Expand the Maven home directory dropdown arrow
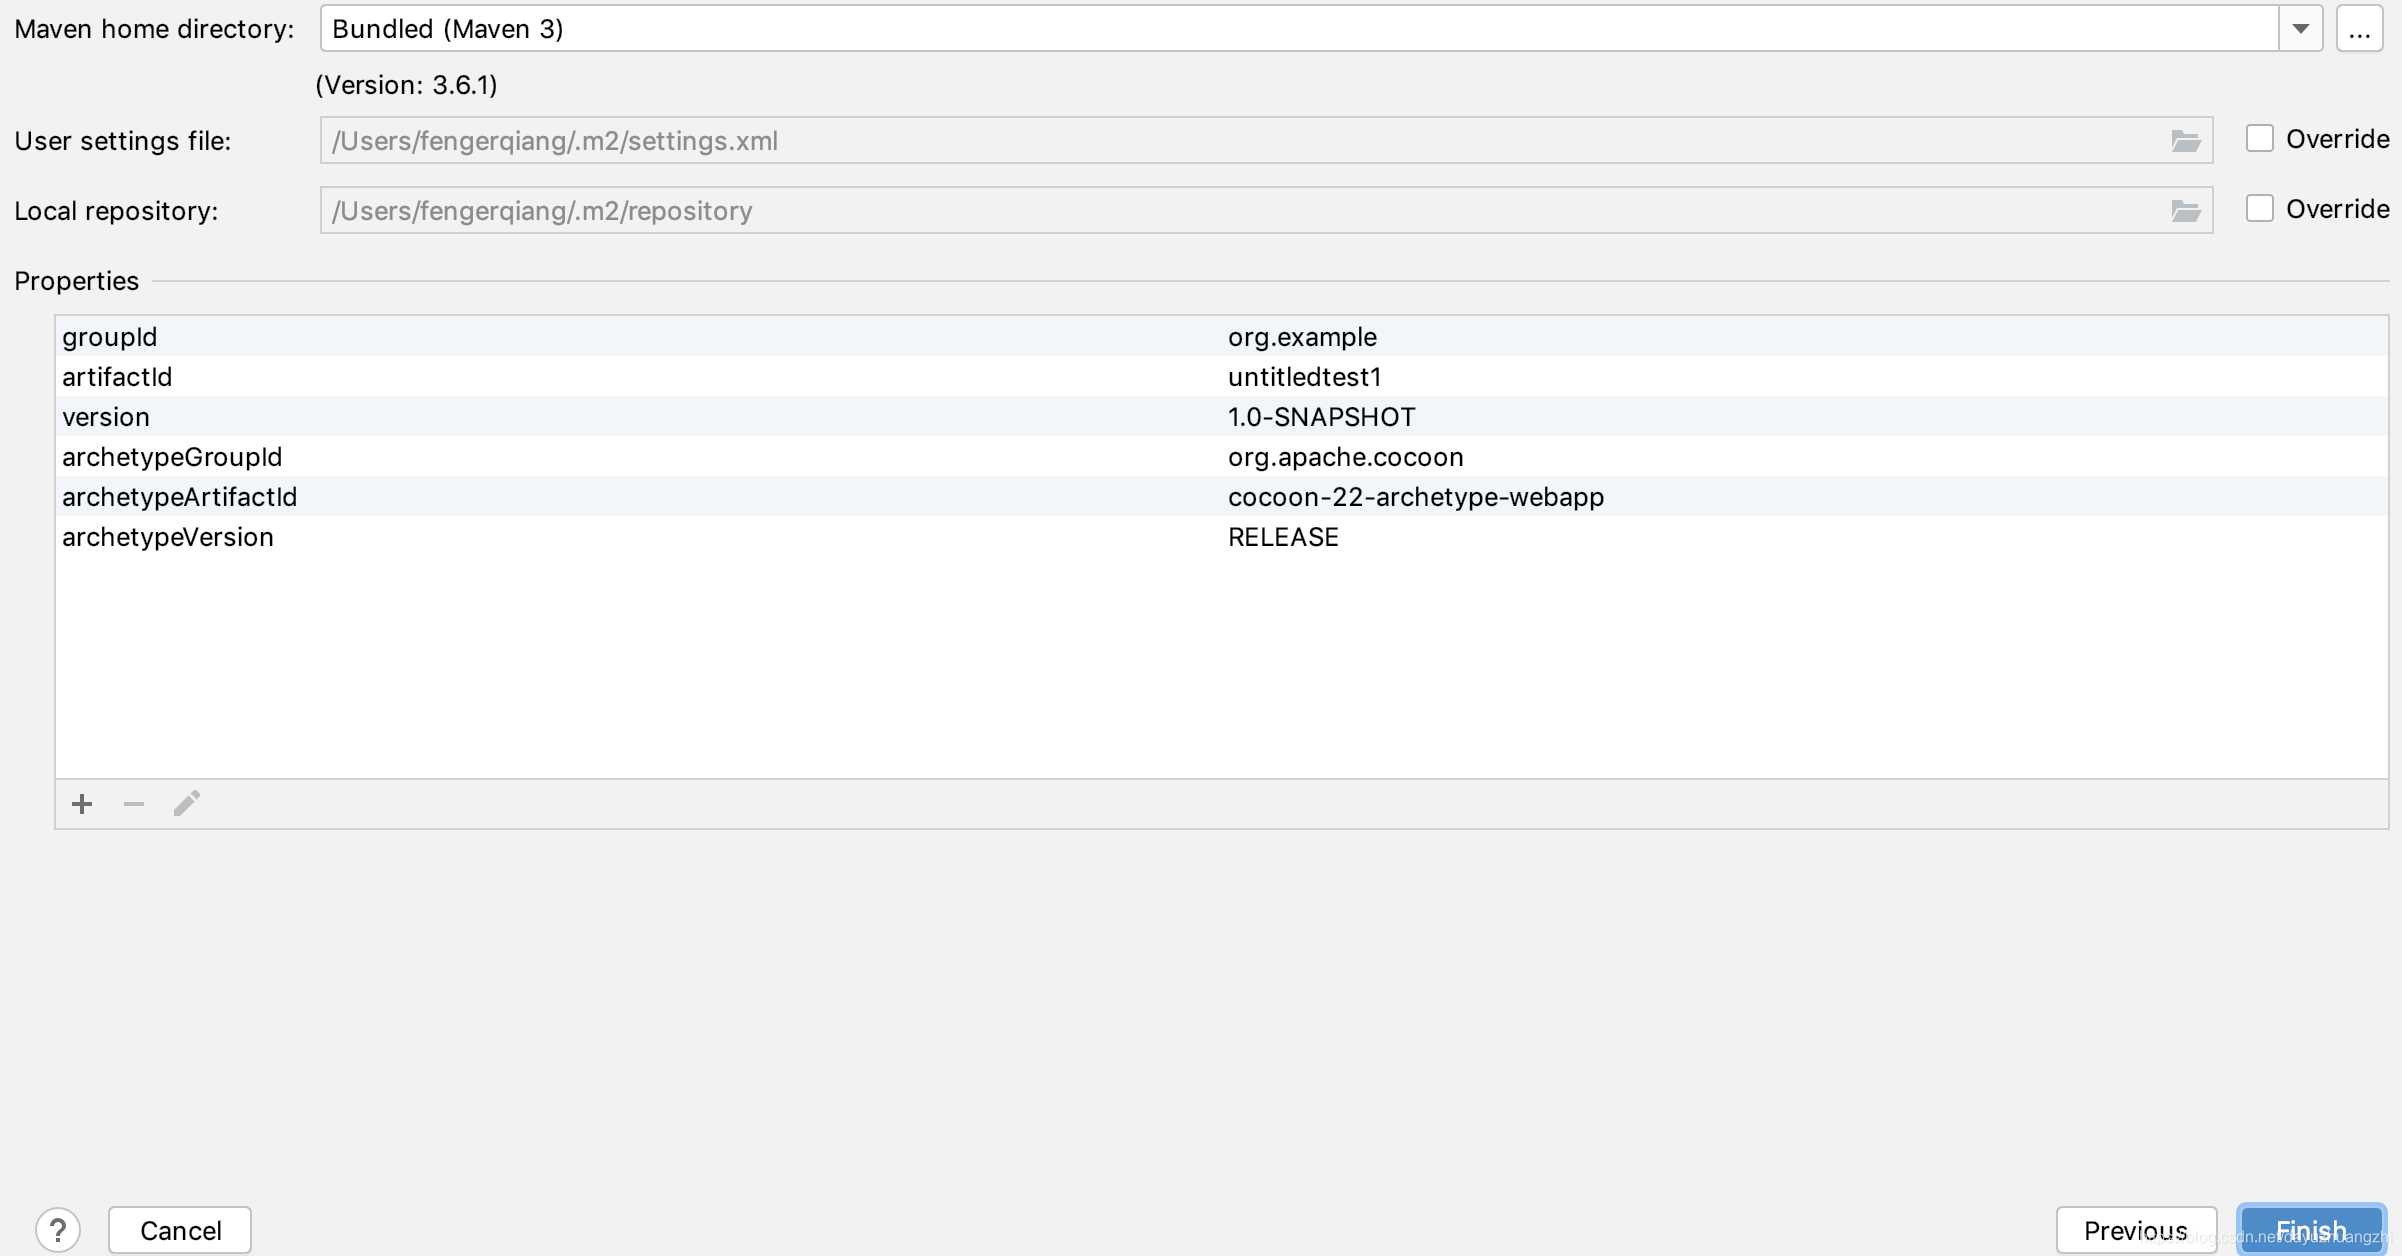Image resolution: width=2402 pixels, height=1256 pixels. pos(2300,29)
